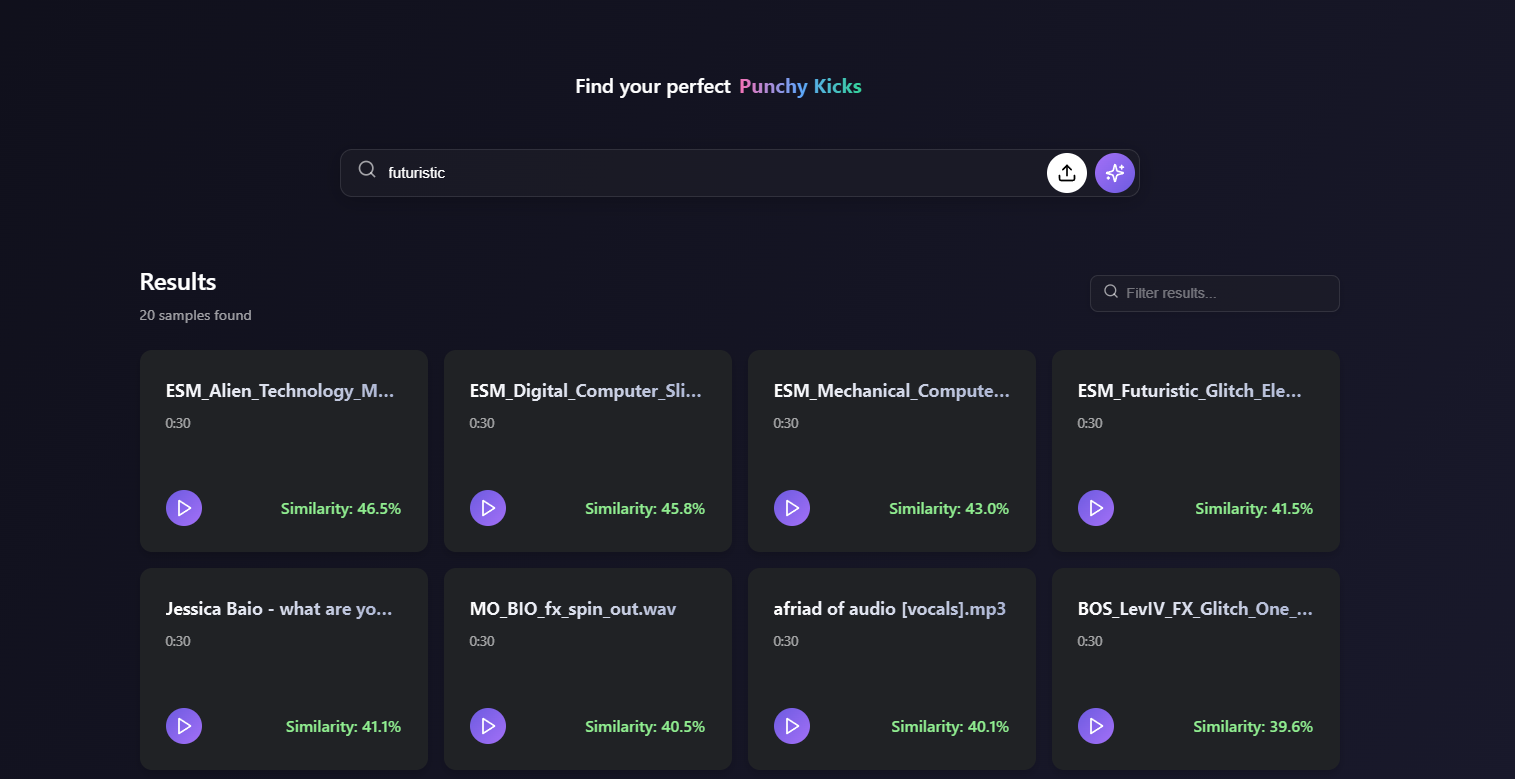Click the Filter results input box

pyautogui.click(x=1226, y=293)
